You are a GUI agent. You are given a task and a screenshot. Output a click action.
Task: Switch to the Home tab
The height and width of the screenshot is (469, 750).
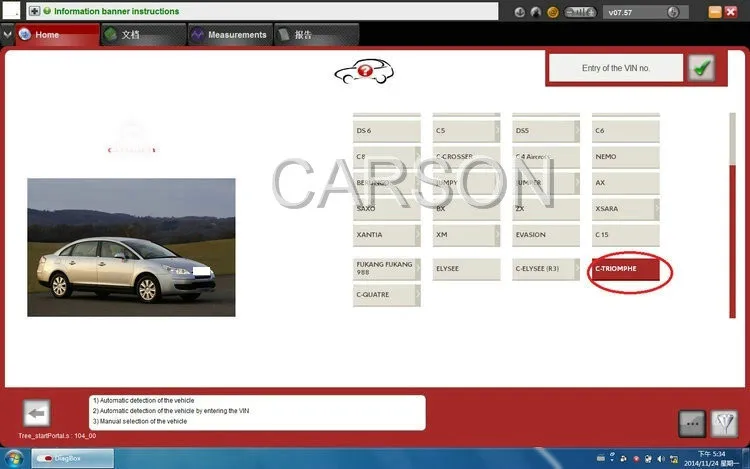57,34
